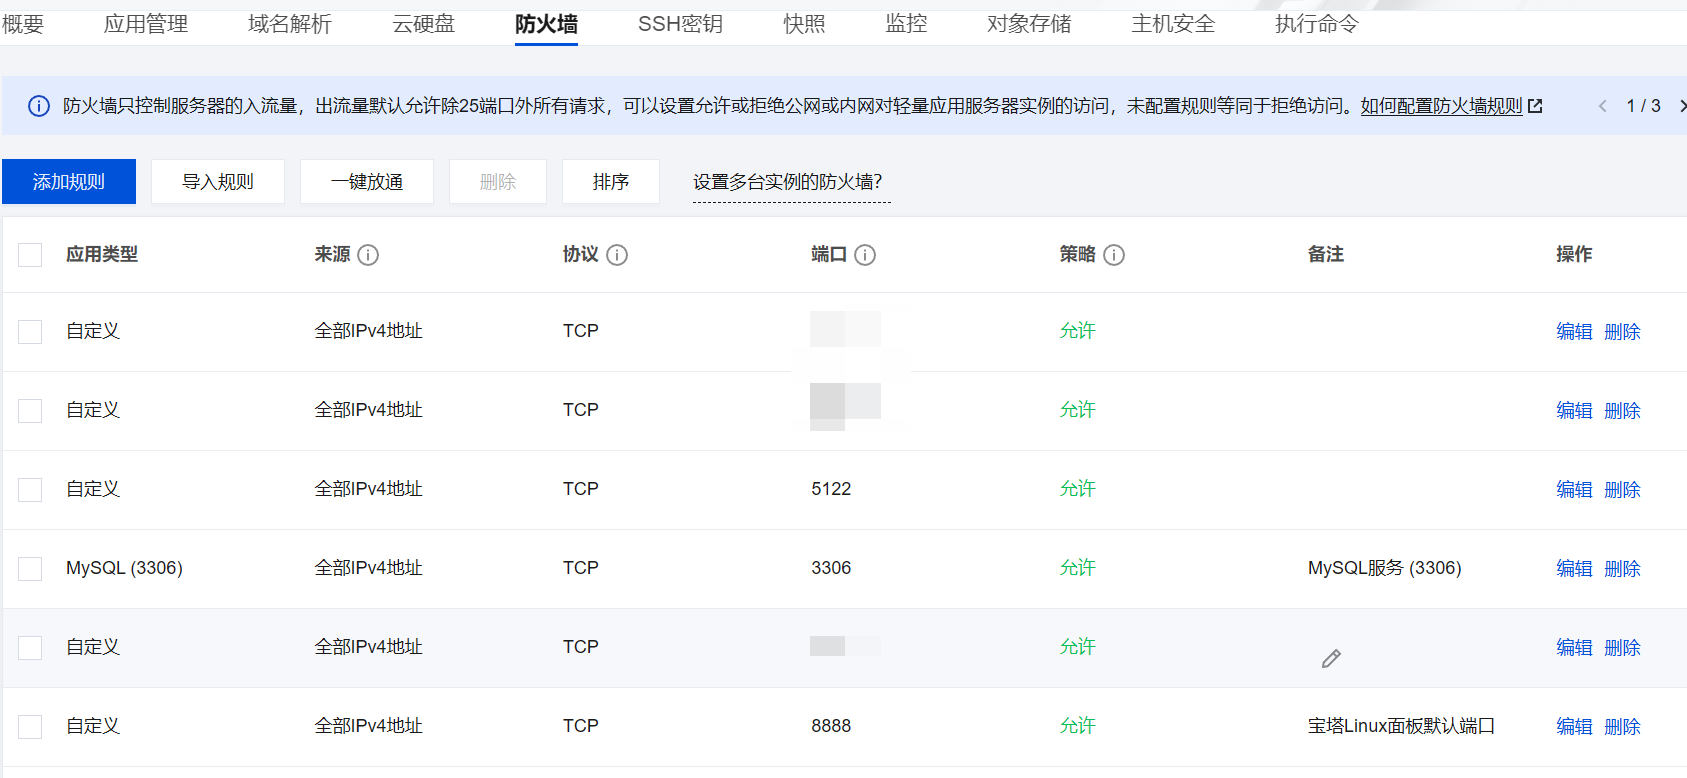
Task: Tick the checkbox for port 5122 rule
Action: pos(30,490)
